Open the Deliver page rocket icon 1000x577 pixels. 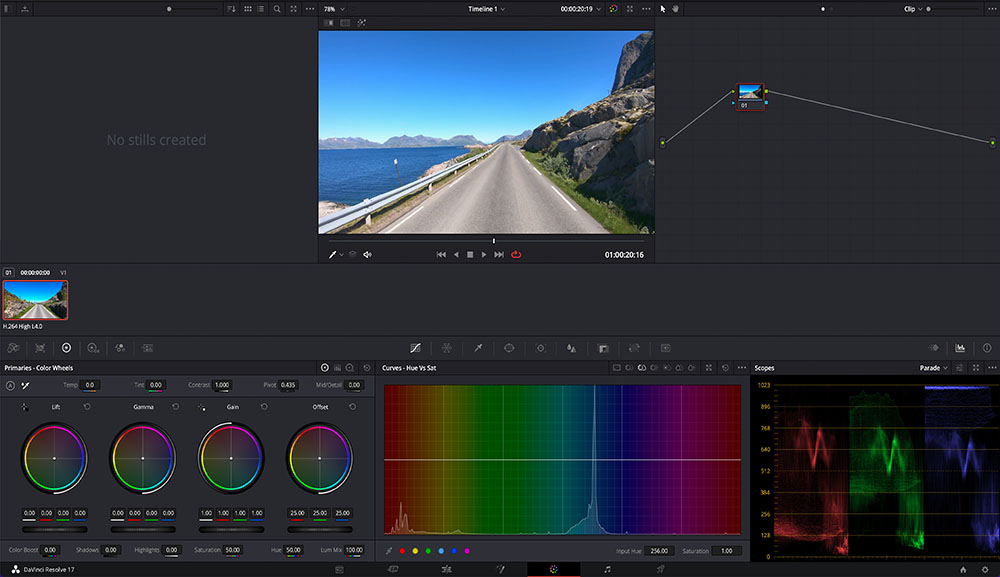pyautogui.click(x=660, y=569)
